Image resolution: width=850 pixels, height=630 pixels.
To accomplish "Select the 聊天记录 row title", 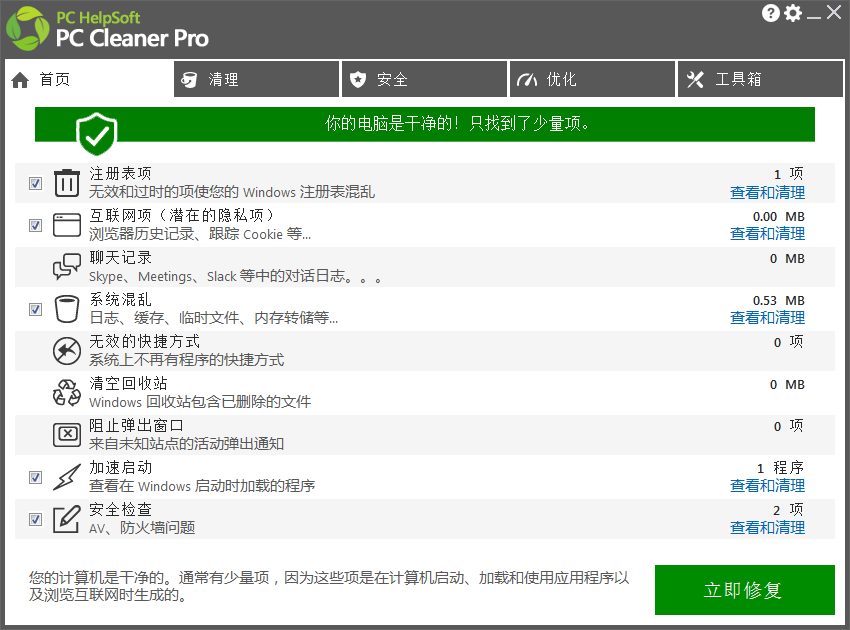I will pos(120,258).
